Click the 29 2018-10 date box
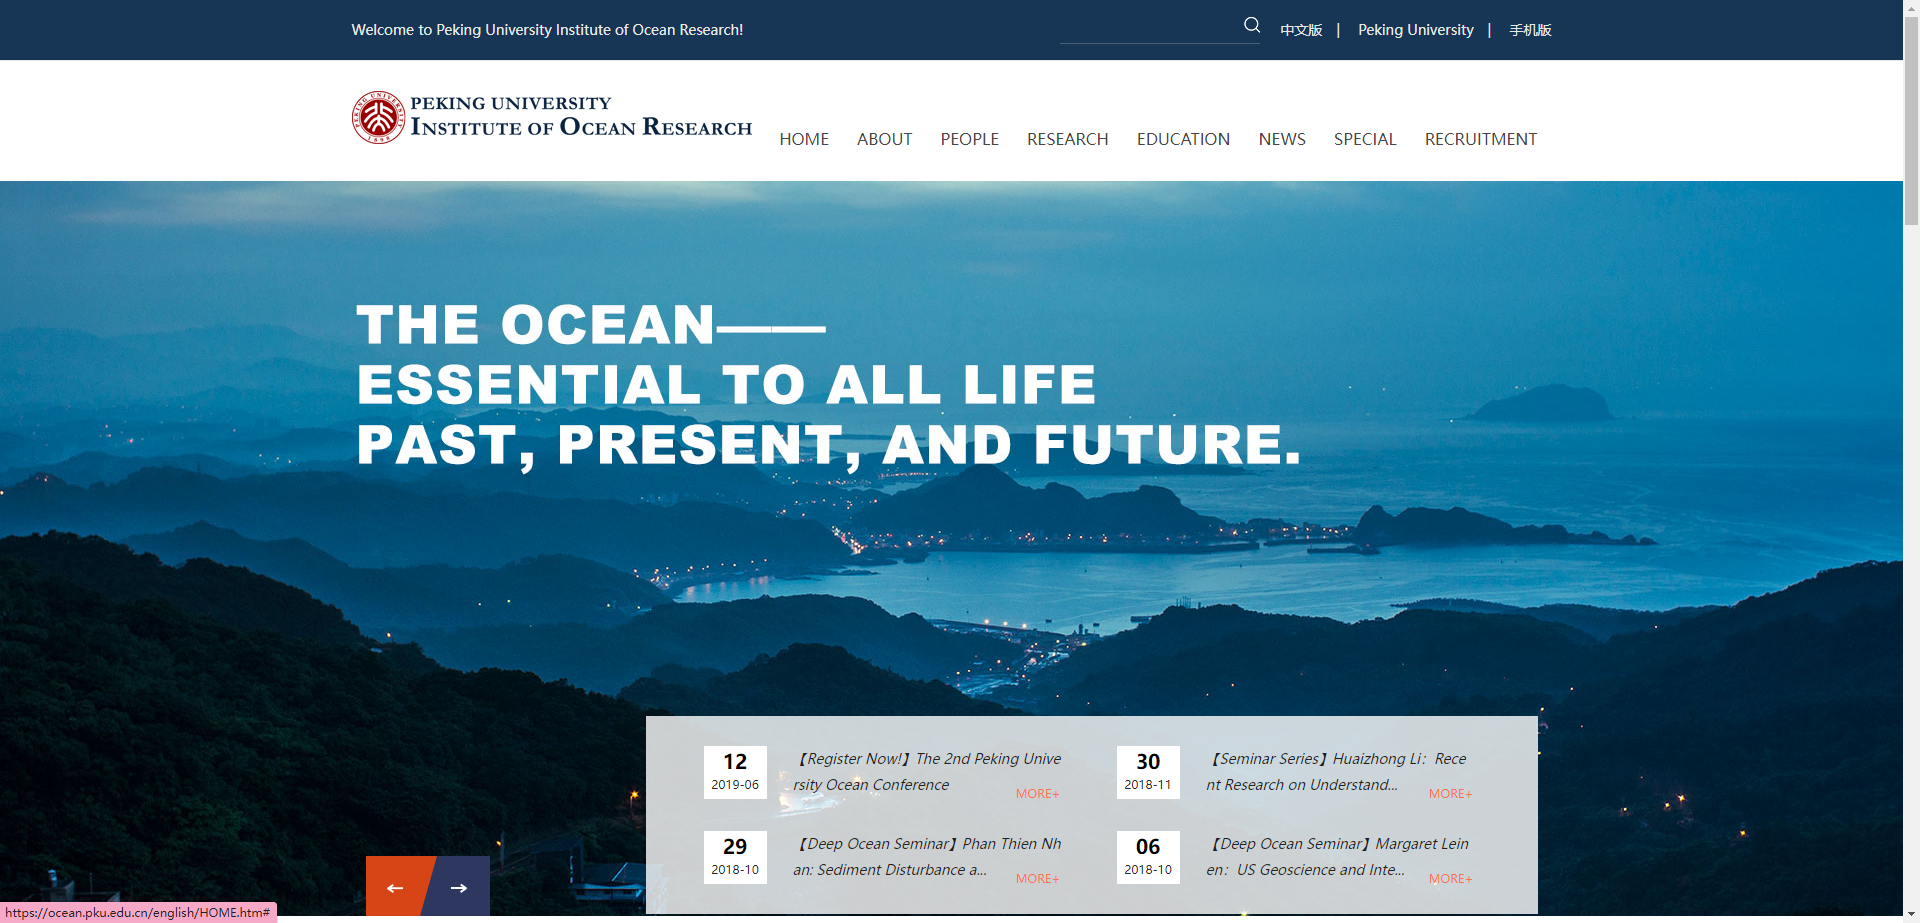The width and height of the screenshot is (1920, 923). click(735, 857)
